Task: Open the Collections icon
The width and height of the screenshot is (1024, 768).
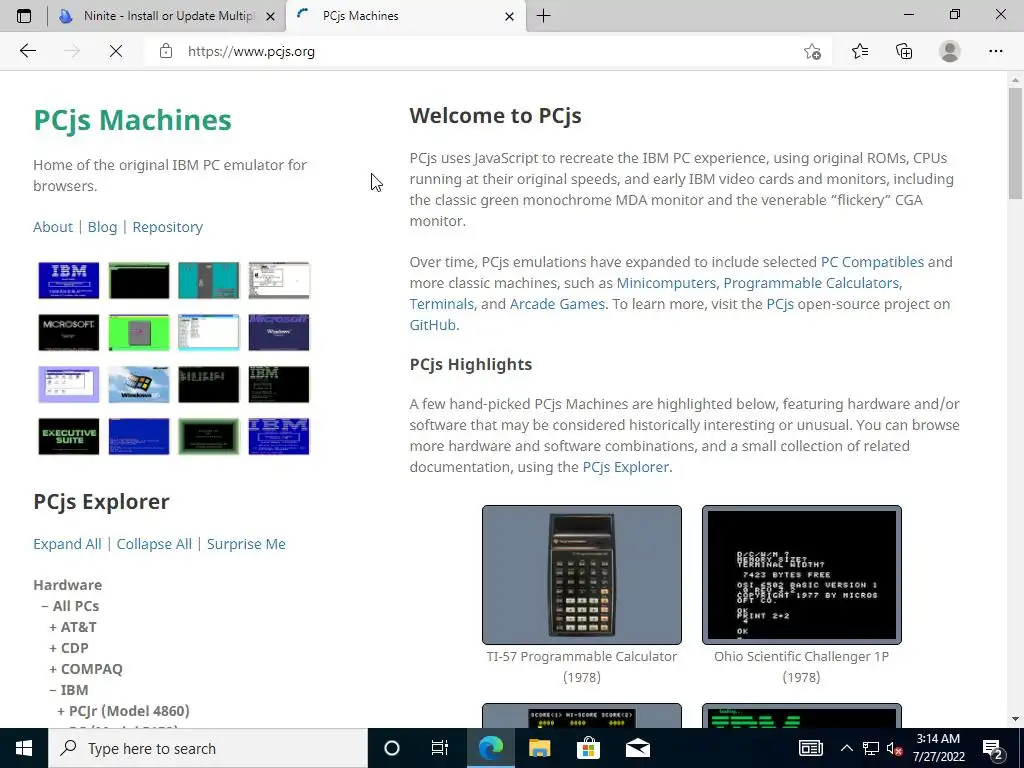Action: (904, 51)
